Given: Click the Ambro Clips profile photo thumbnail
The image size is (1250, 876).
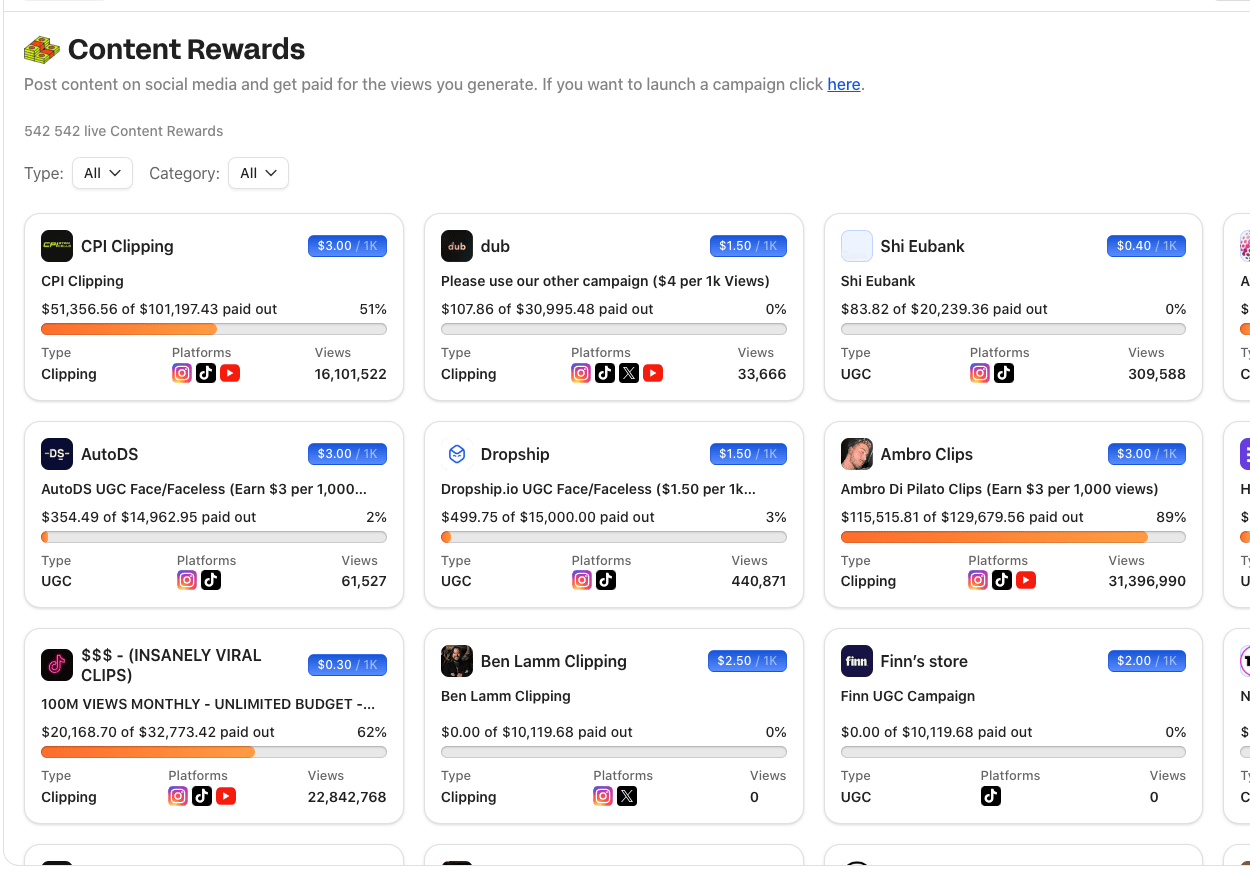Looking at the screenshot, I should [857, 454].
